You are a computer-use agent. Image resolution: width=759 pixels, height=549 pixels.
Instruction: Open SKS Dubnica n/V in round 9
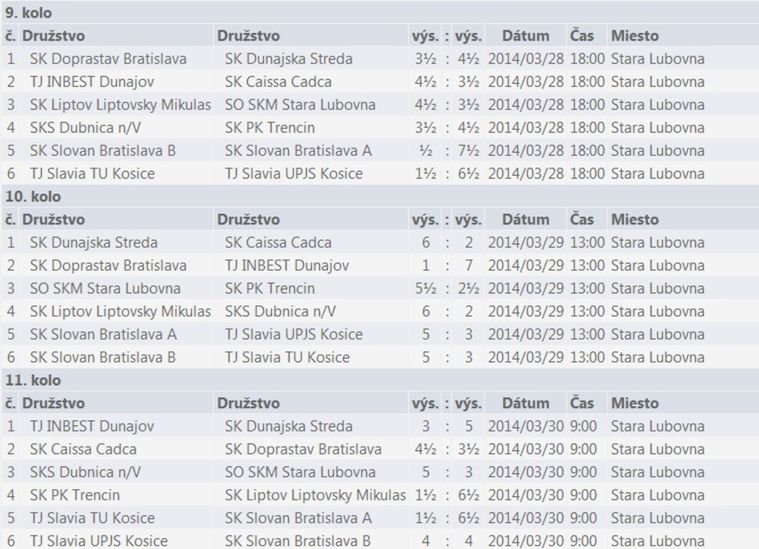(85, 128)
